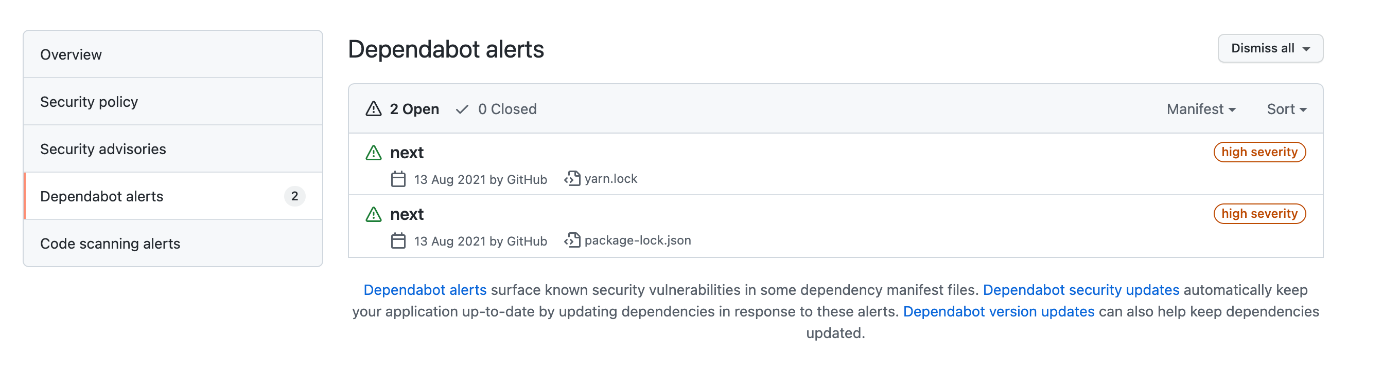The height and width of the screenshot is (374, 1400).
Task: Click the file code icon beside yarn.lock
Action: (572, 179)
